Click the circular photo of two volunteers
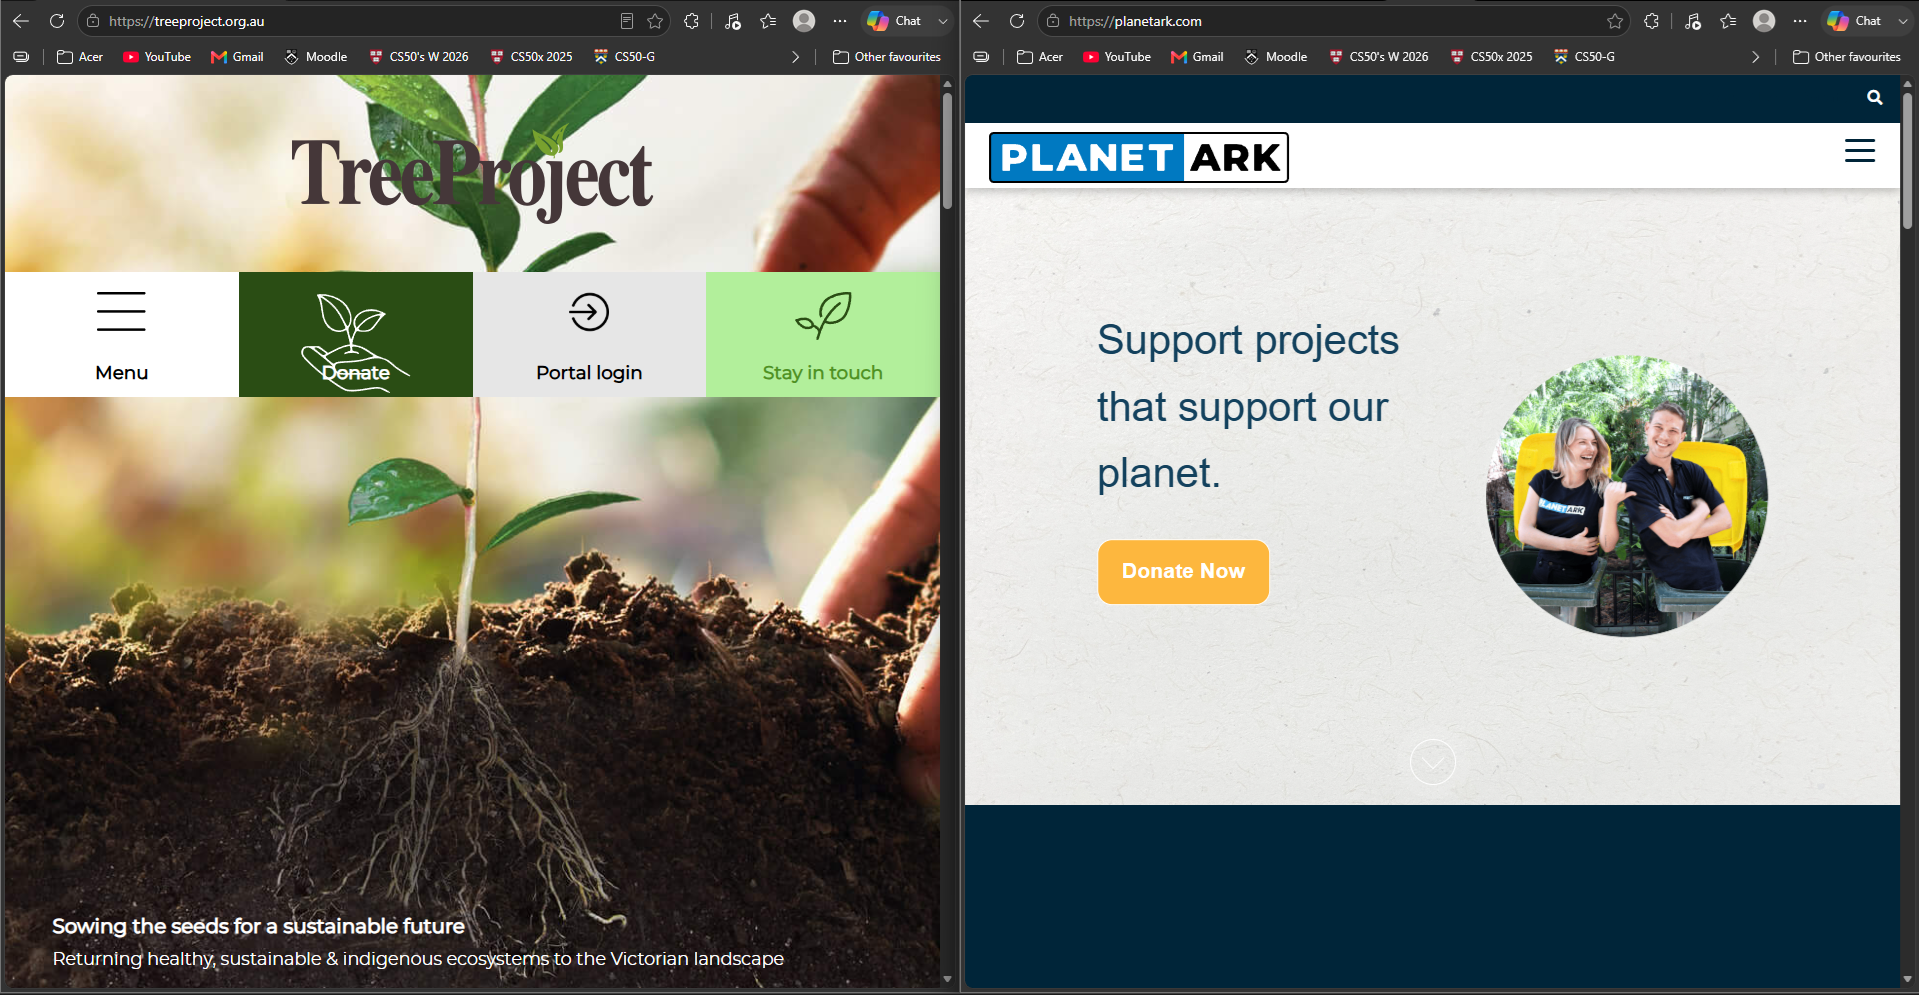This screenshot has height=995, width=1919. [x=1627, y=496]
